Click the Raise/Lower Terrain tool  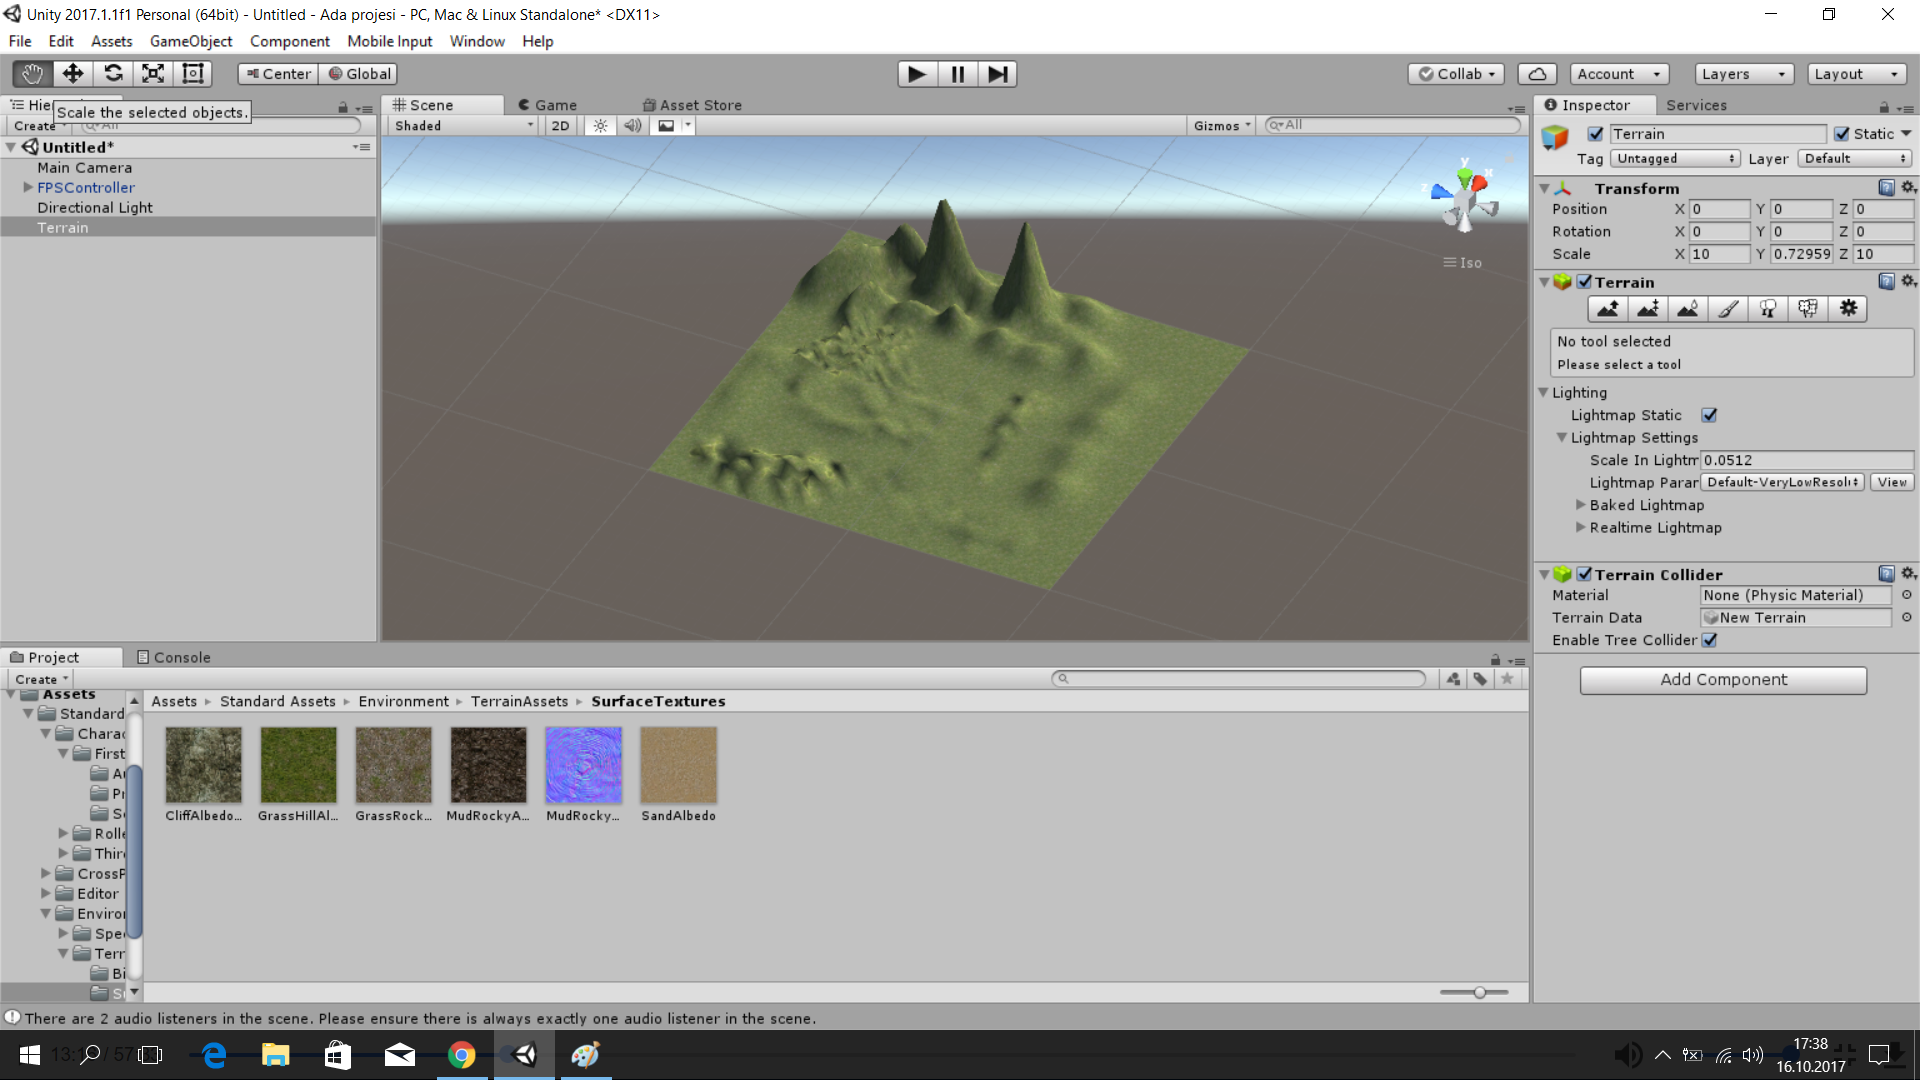pyautogui.click(x=1607, y=309)
